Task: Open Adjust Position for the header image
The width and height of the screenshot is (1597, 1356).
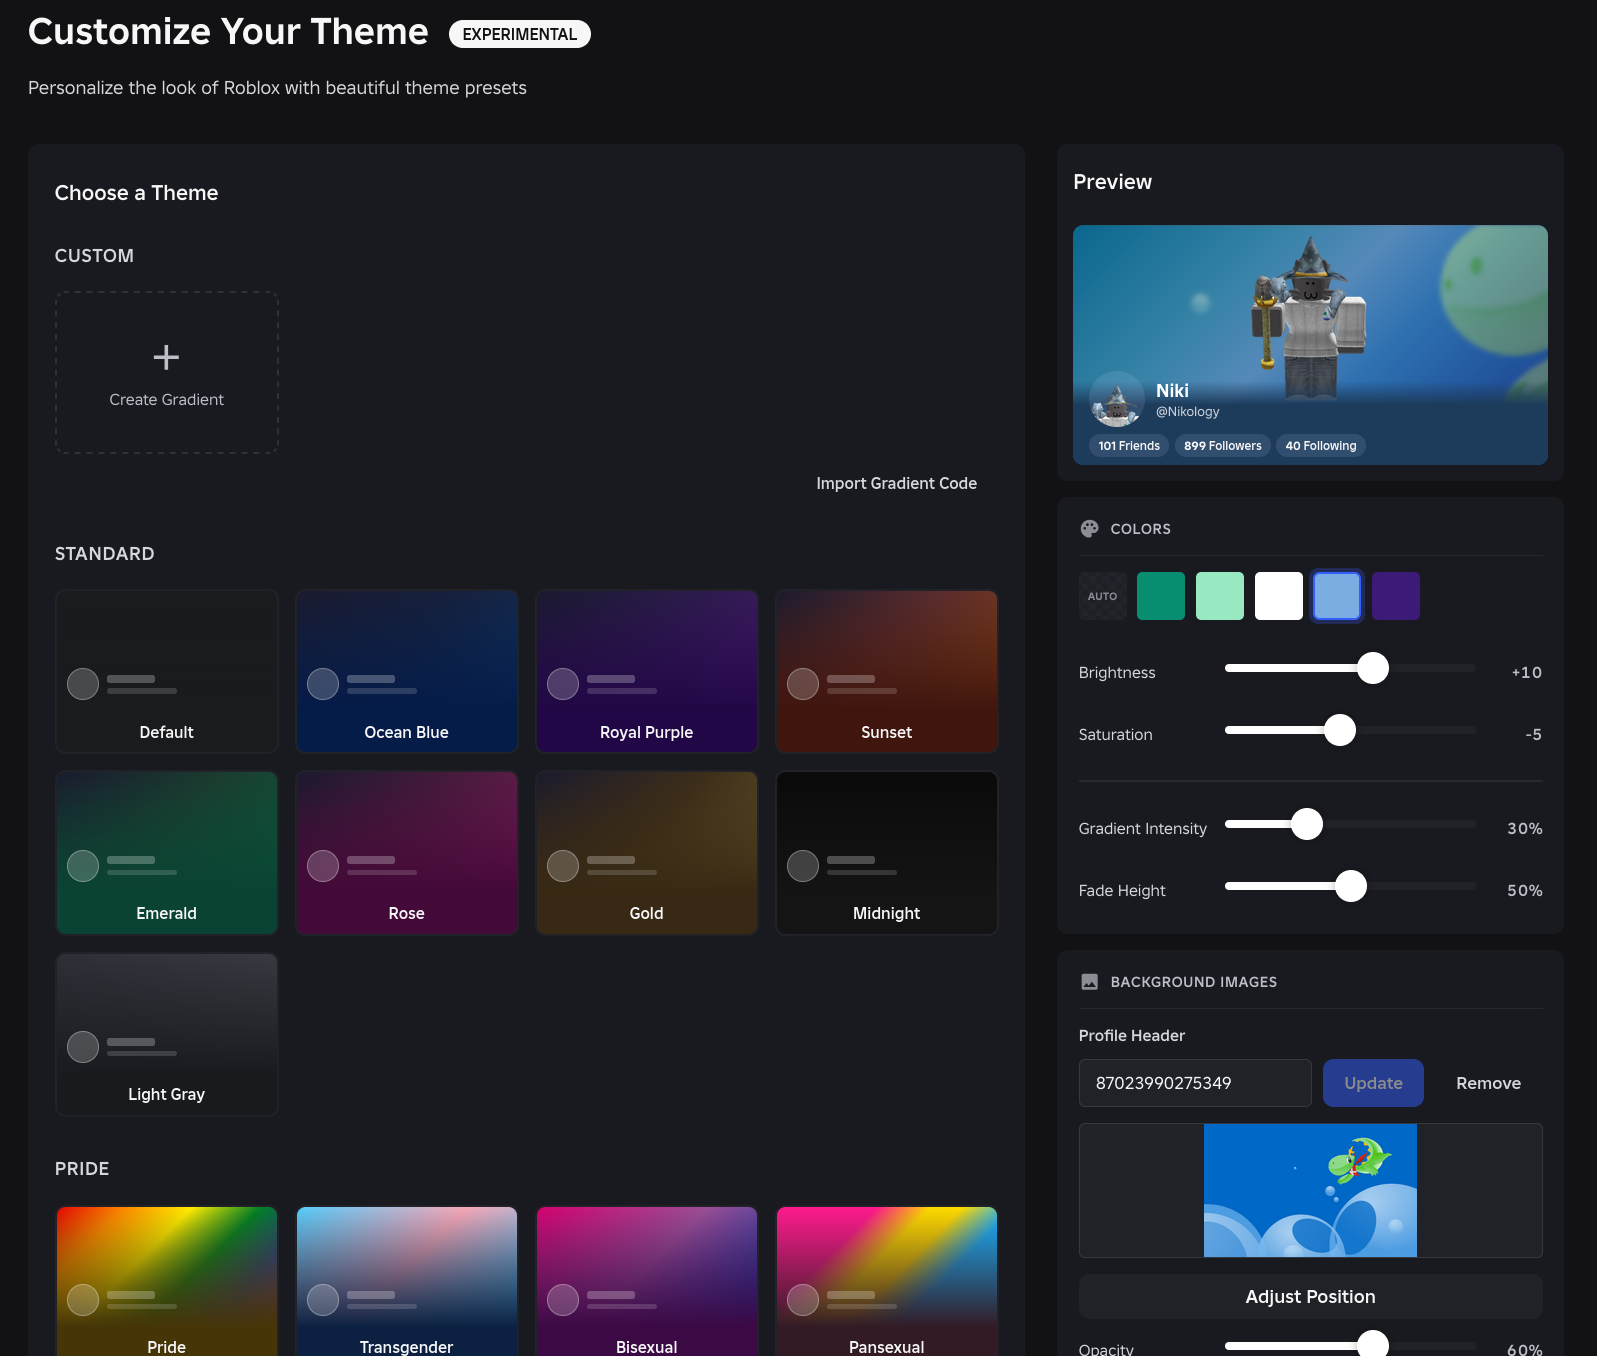Action: 1310,1296
